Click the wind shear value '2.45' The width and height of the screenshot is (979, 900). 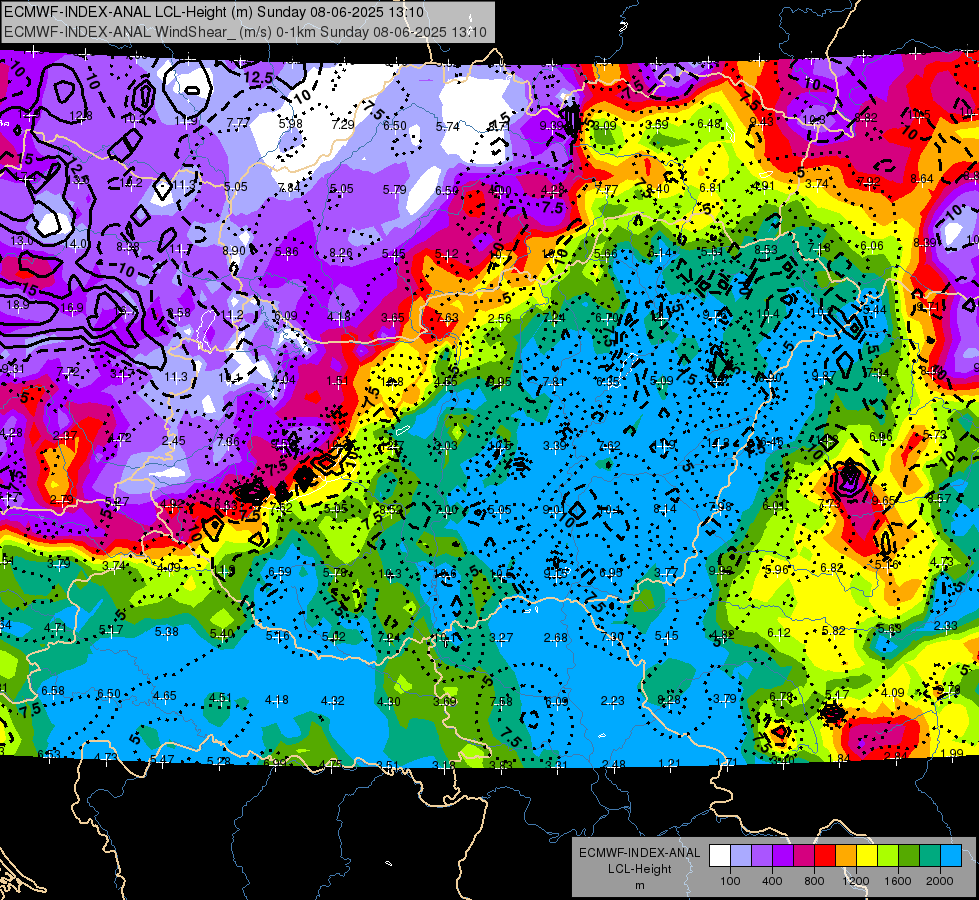pos(174,440)
